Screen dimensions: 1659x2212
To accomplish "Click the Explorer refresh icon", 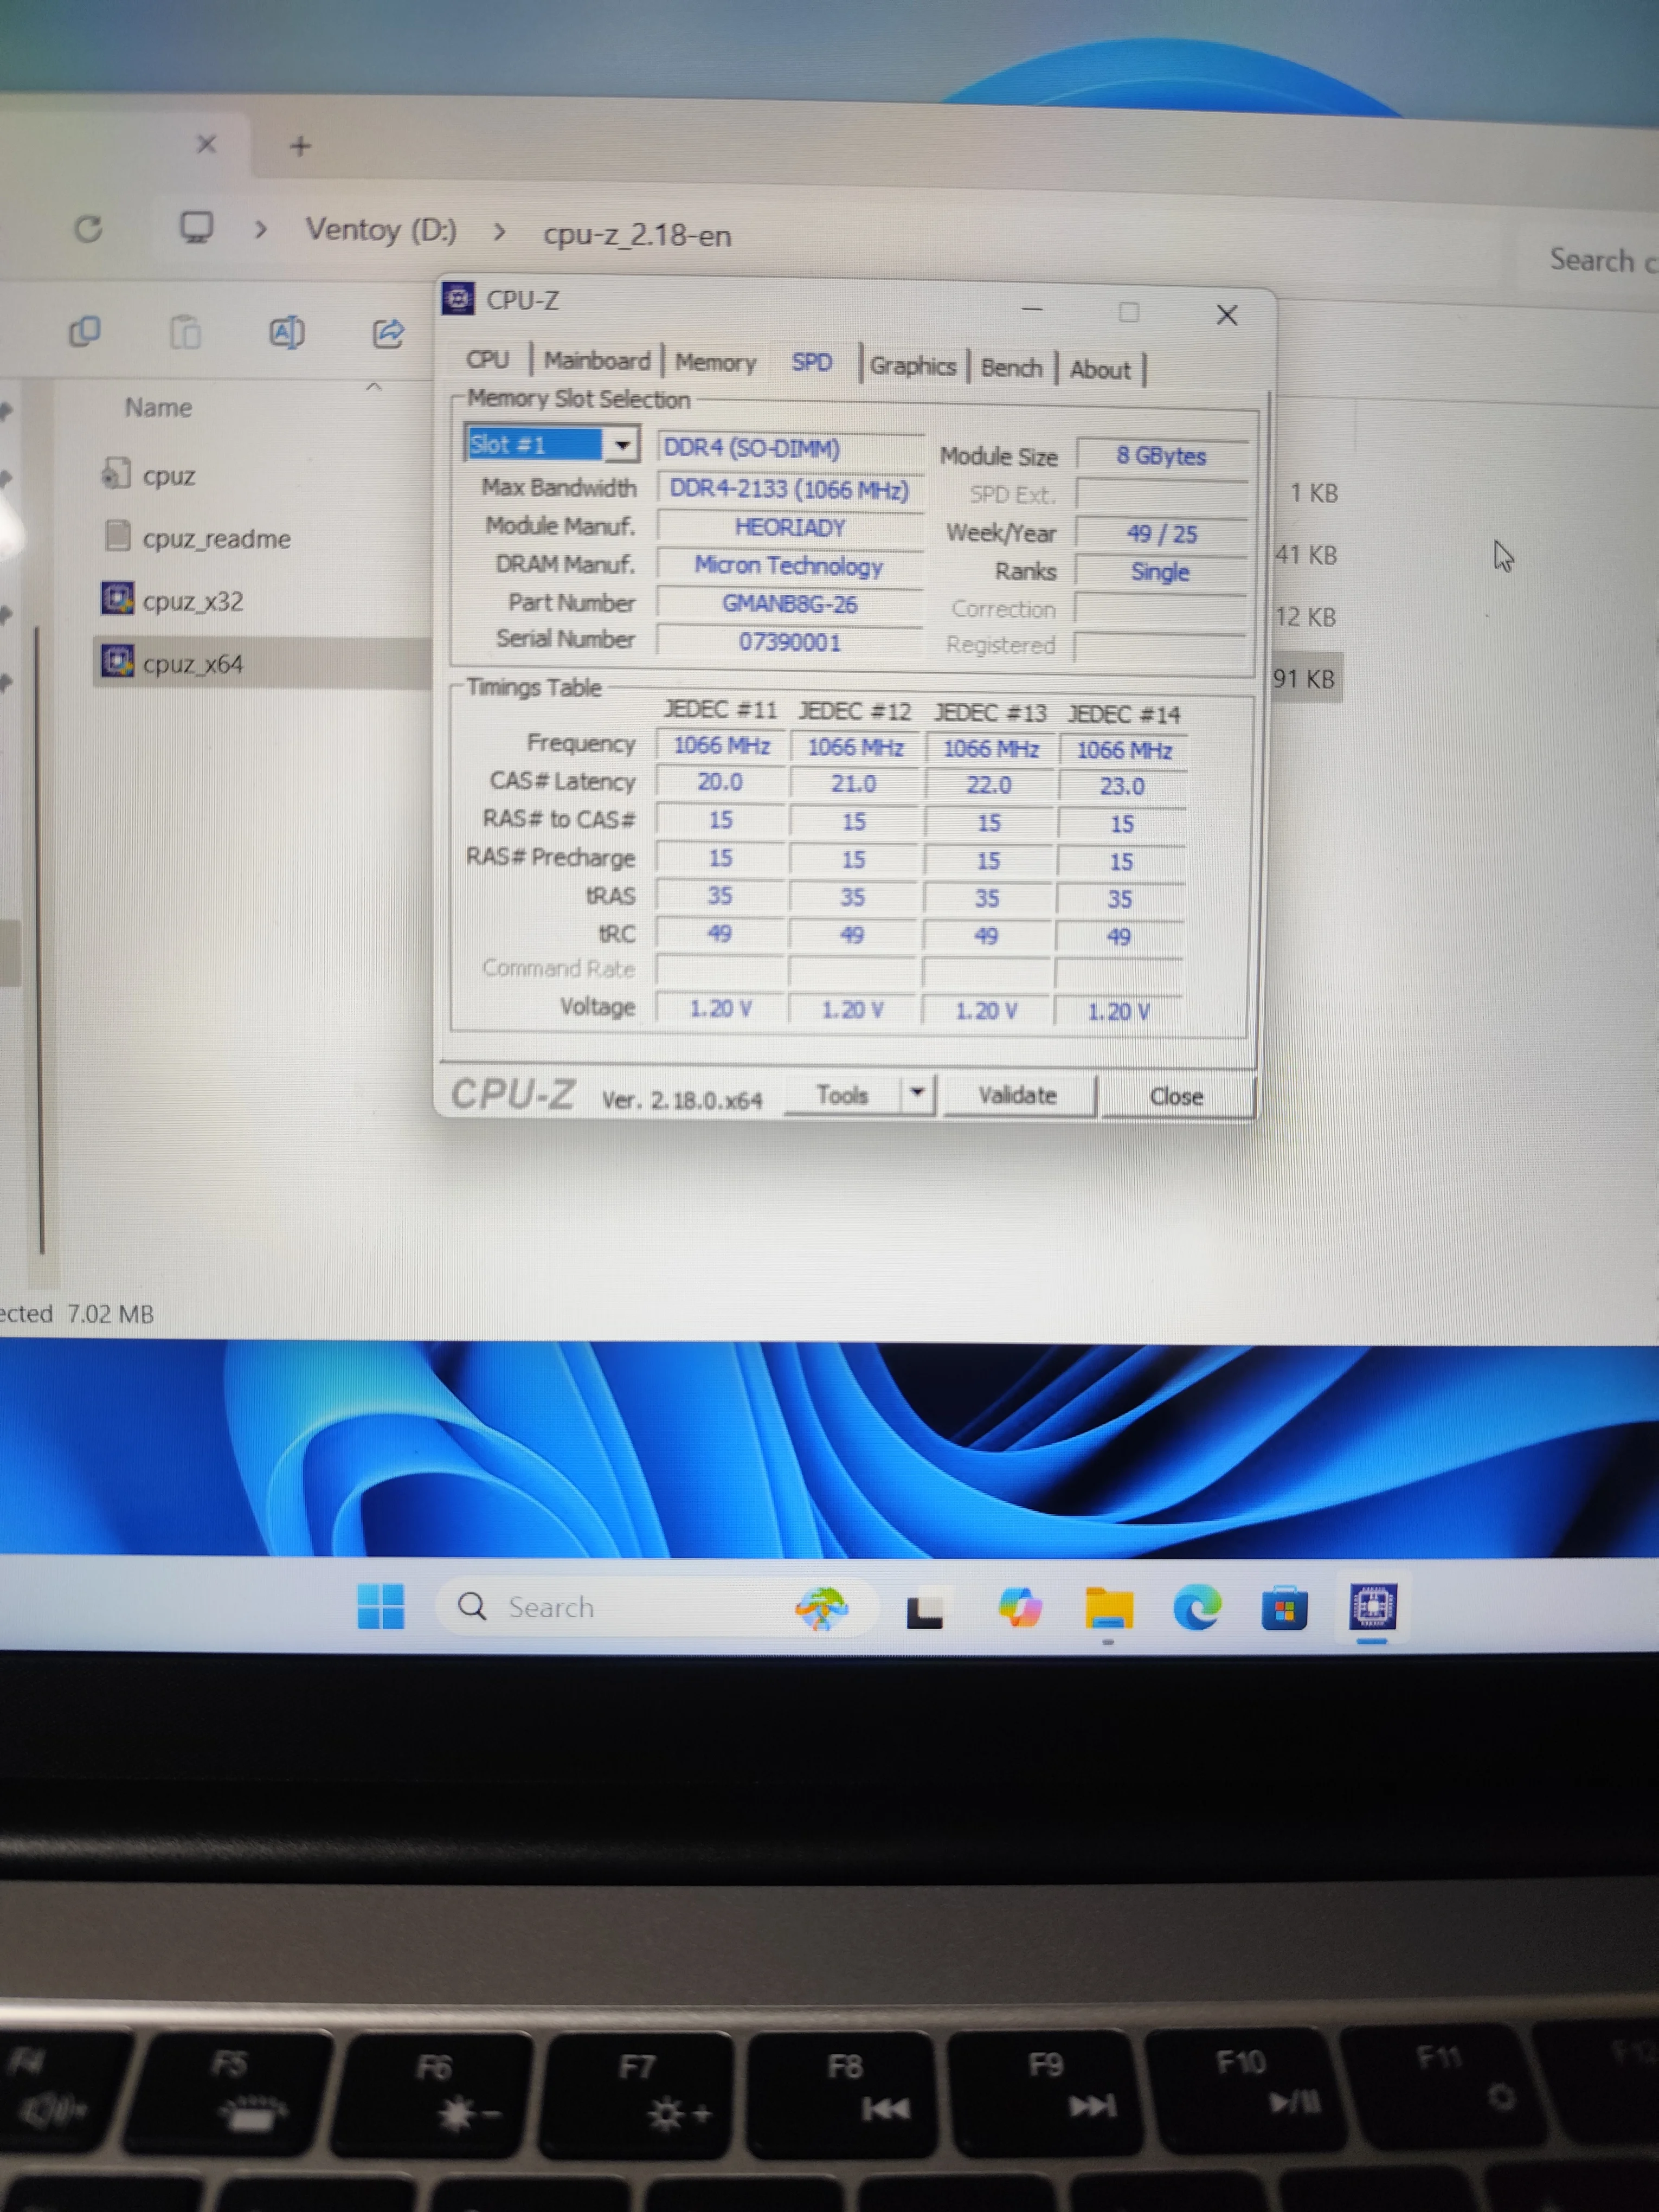I will point(88,229).
